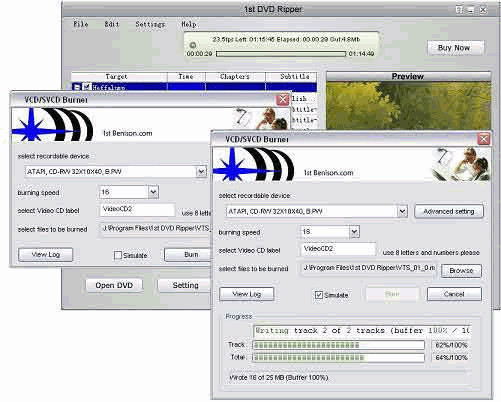Open the Edit menu
501x402 pixels.
tap(112, 24)
